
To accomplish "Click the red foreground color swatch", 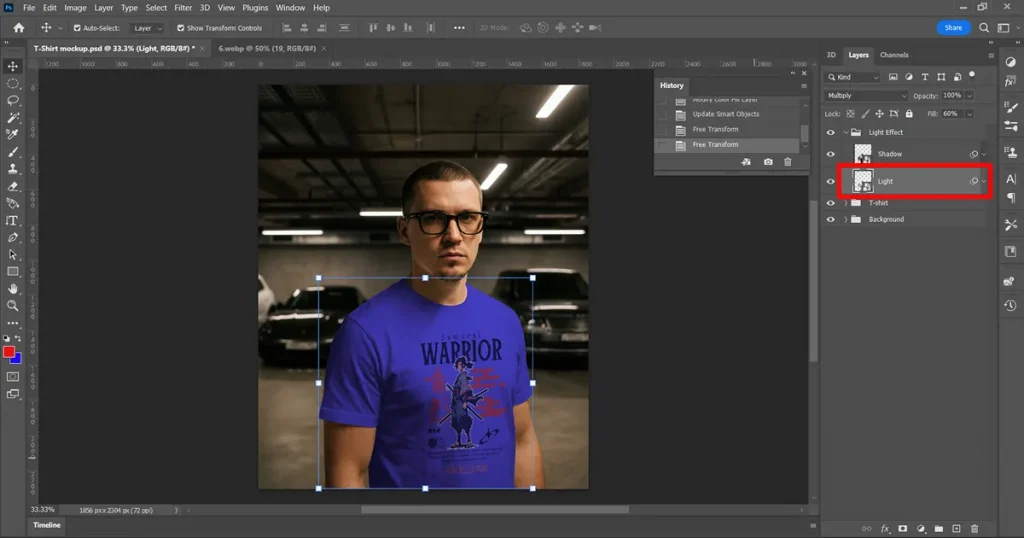I will coord(8,351).
